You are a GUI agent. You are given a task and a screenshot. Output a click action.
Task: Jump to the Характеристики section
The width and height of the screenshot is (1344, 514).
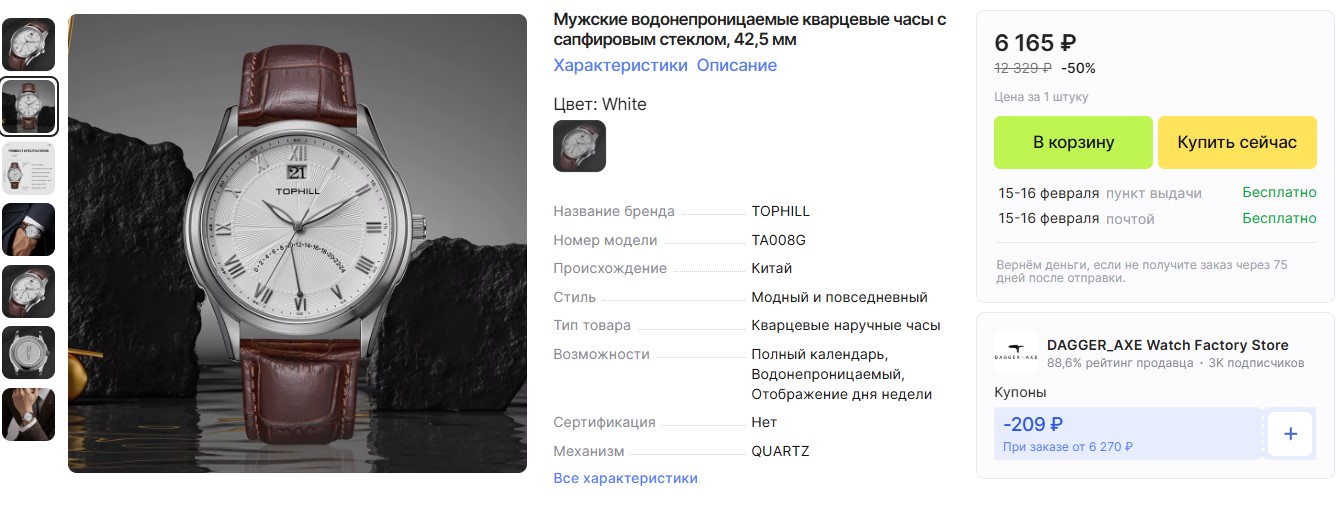[x=620, y=65]
